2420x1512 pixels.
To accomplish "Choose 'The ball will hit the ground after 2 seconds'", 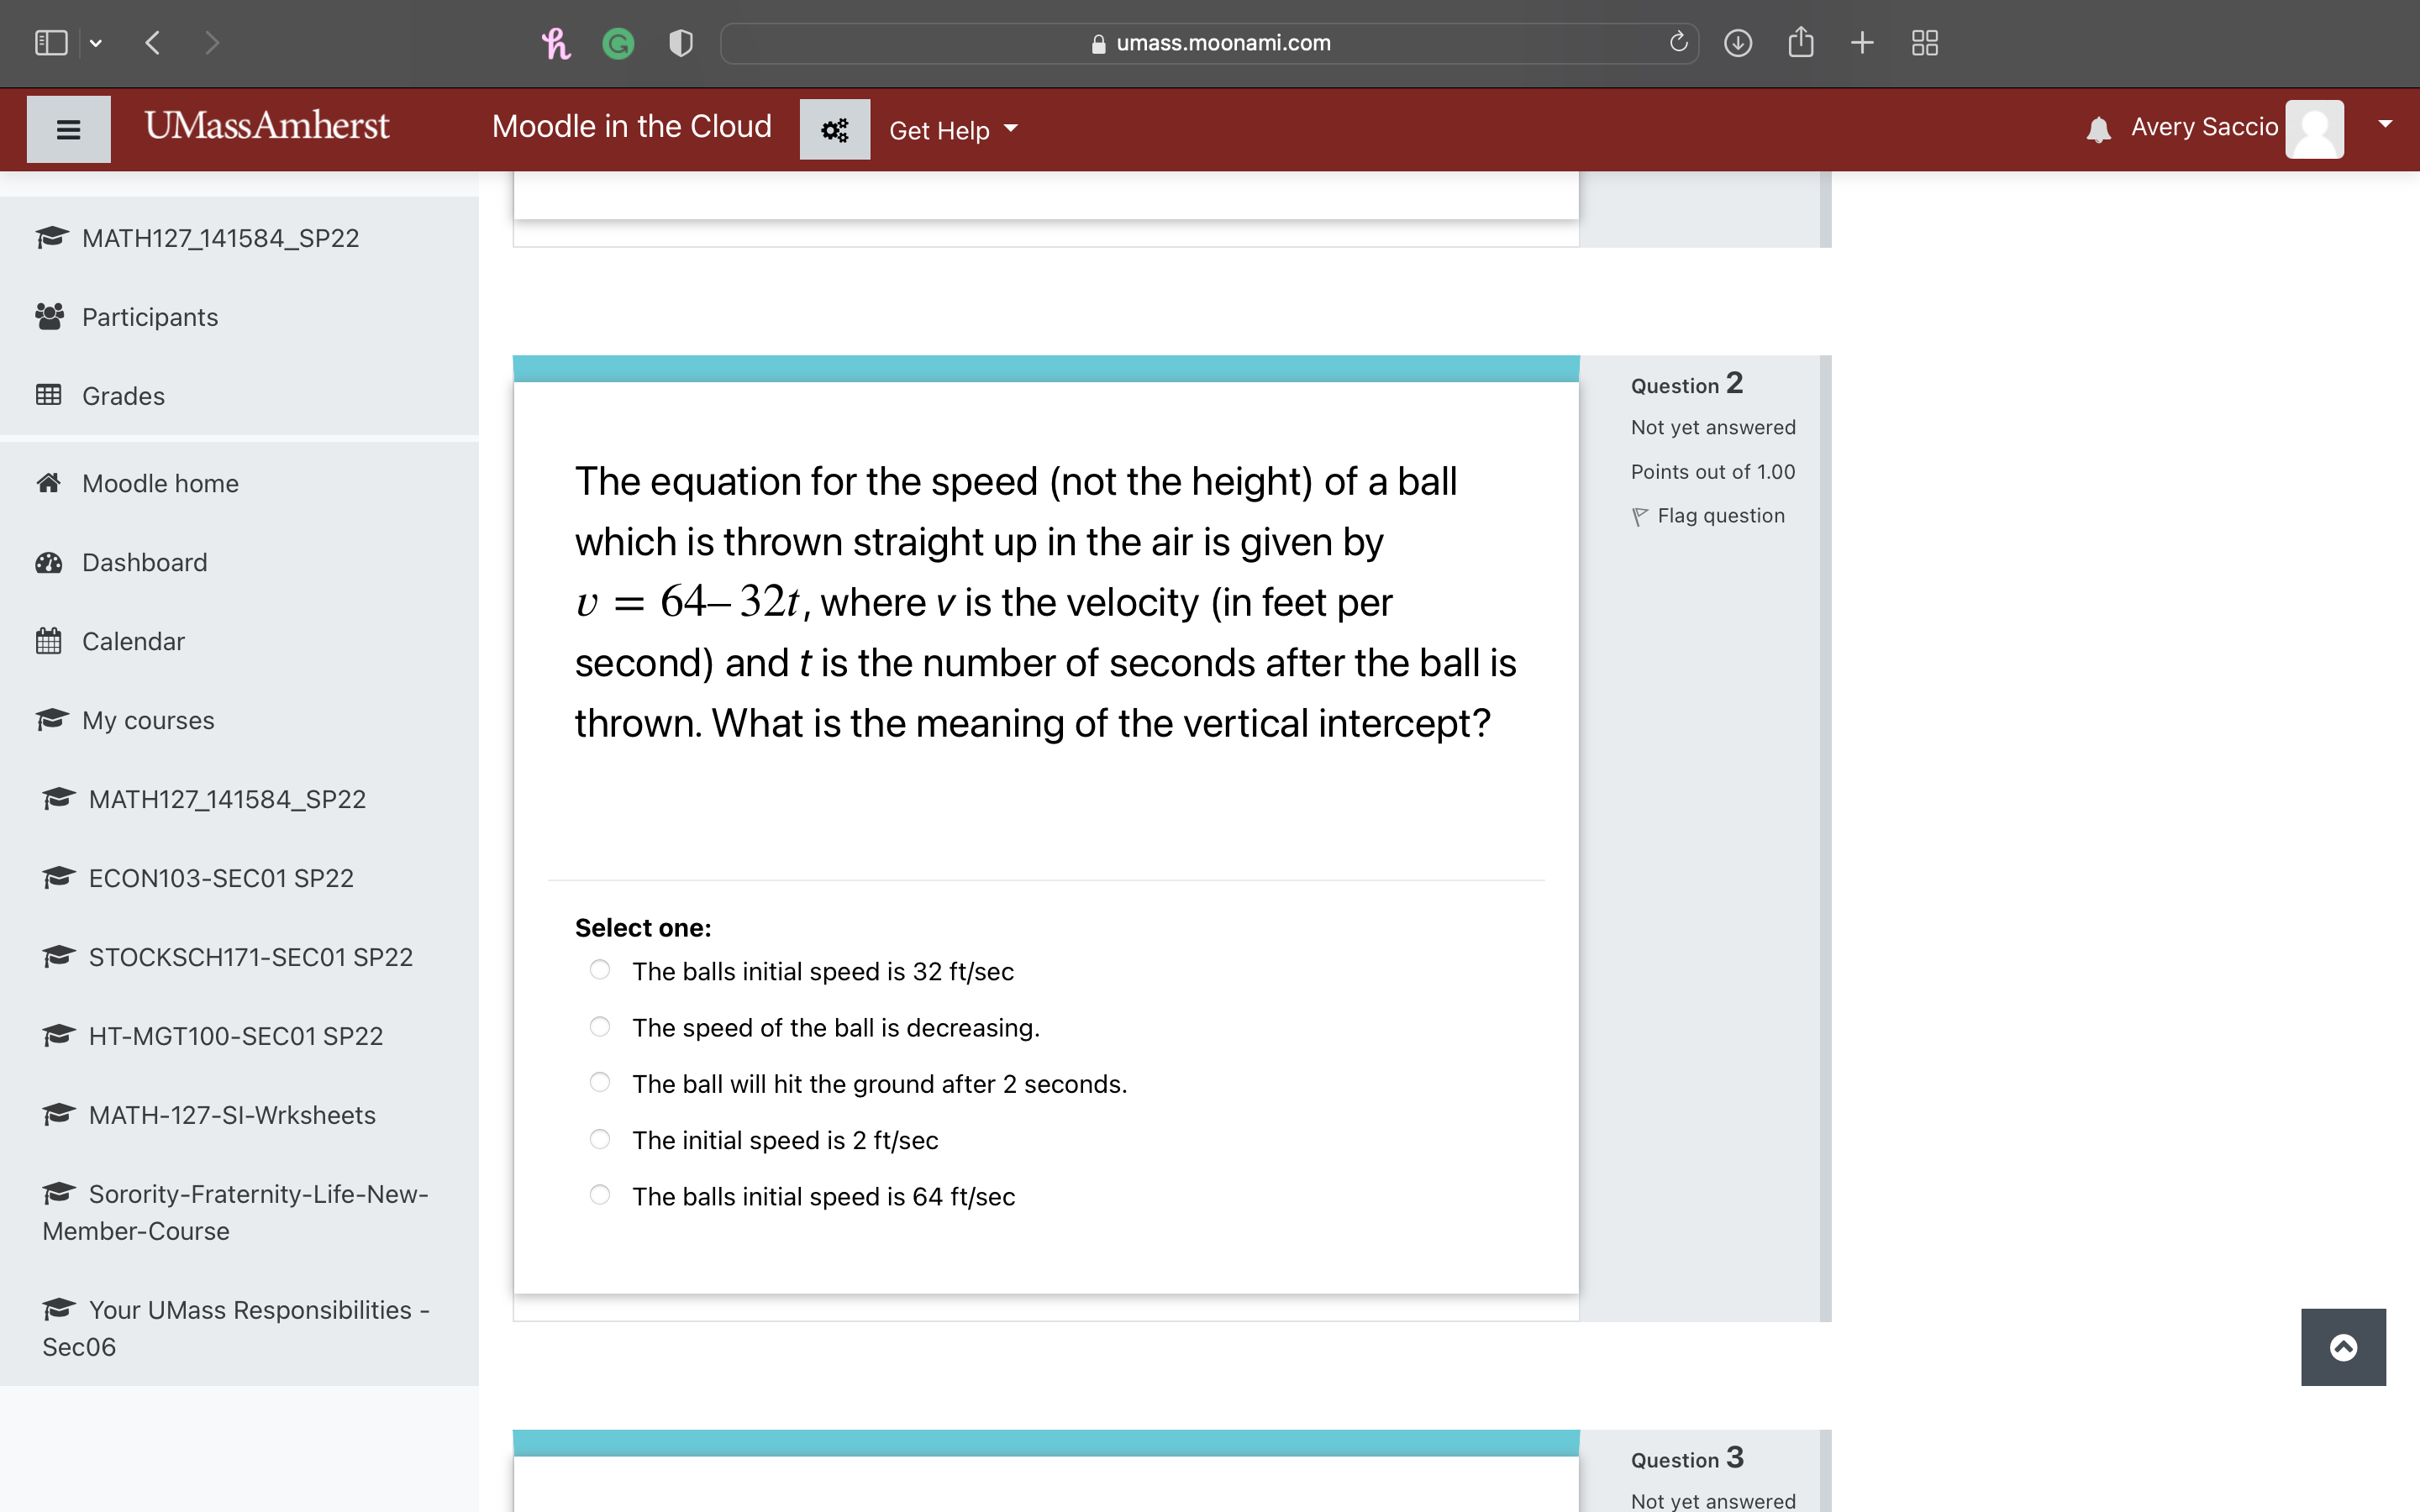I will (601, 1082).
